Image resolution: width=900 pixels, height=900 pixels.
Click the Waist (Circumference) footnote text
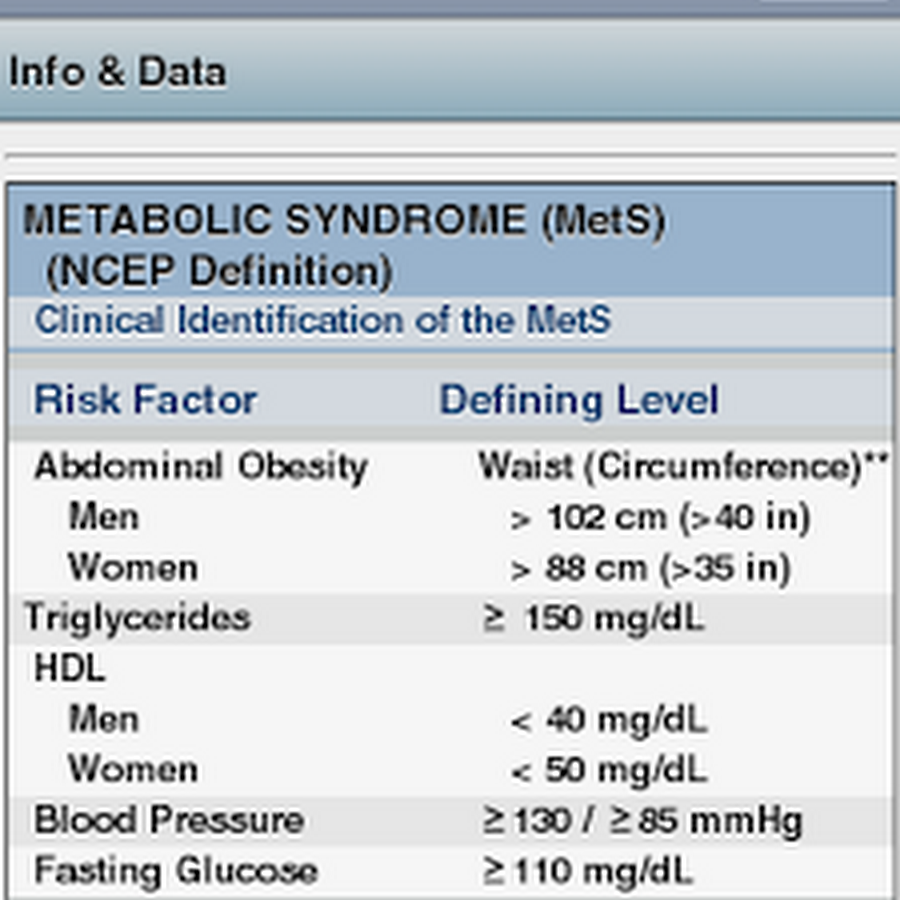pyautogui.click(x=683, y=467)
